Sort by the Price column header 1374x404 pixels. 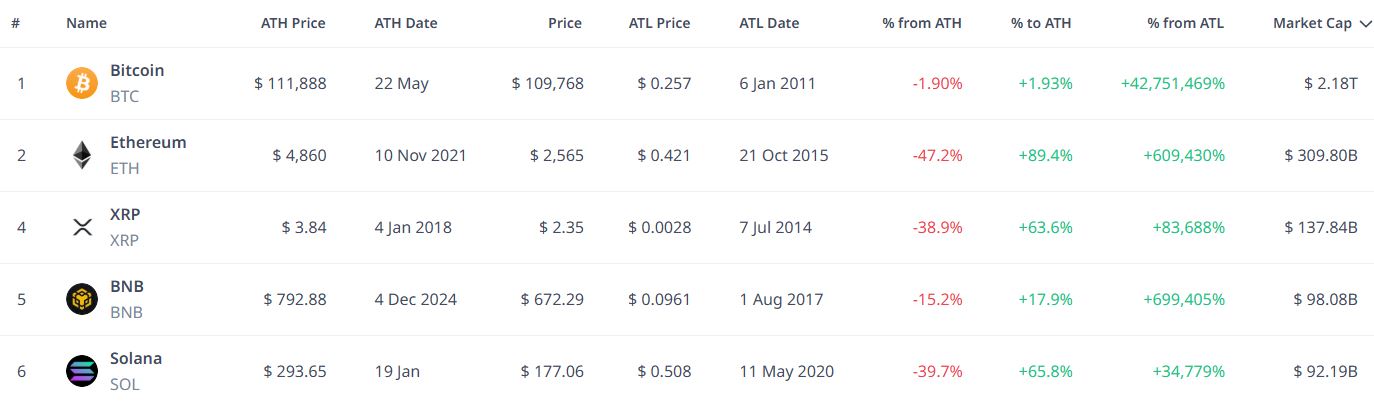click(566, 23)
